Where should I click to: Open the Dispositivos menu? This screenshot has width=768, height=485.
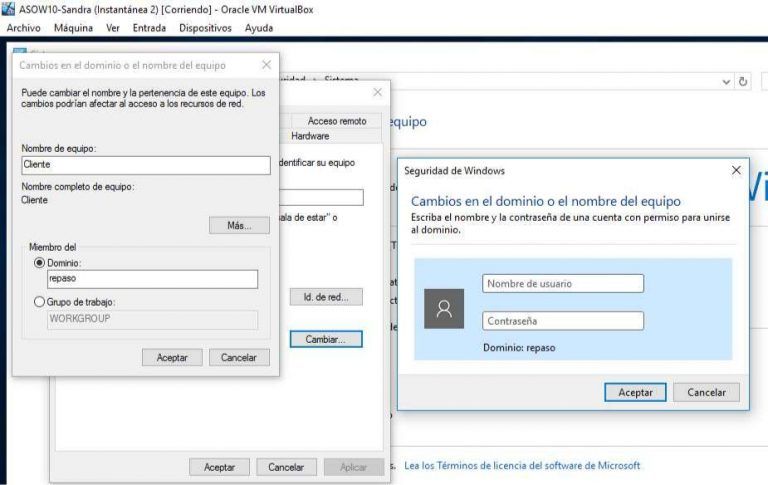pyautogui.click(x=205, y=28)
